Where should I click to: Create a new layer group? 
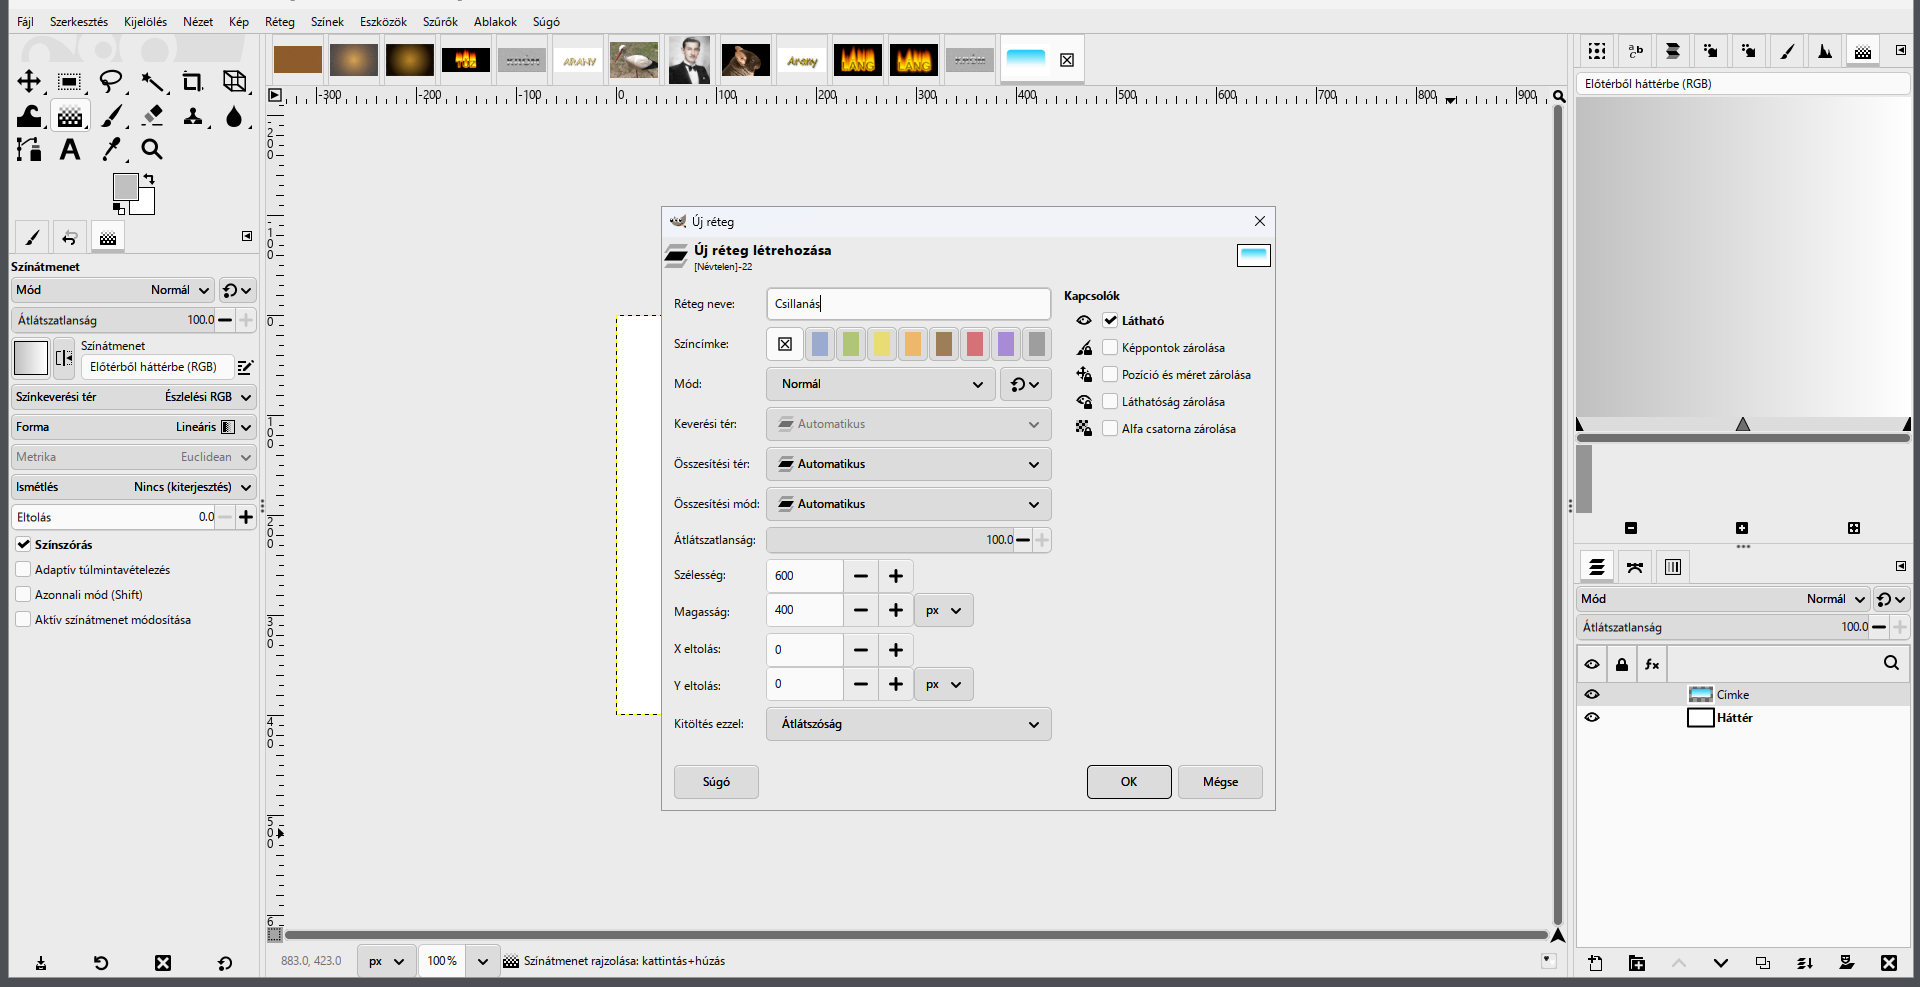1637,963
